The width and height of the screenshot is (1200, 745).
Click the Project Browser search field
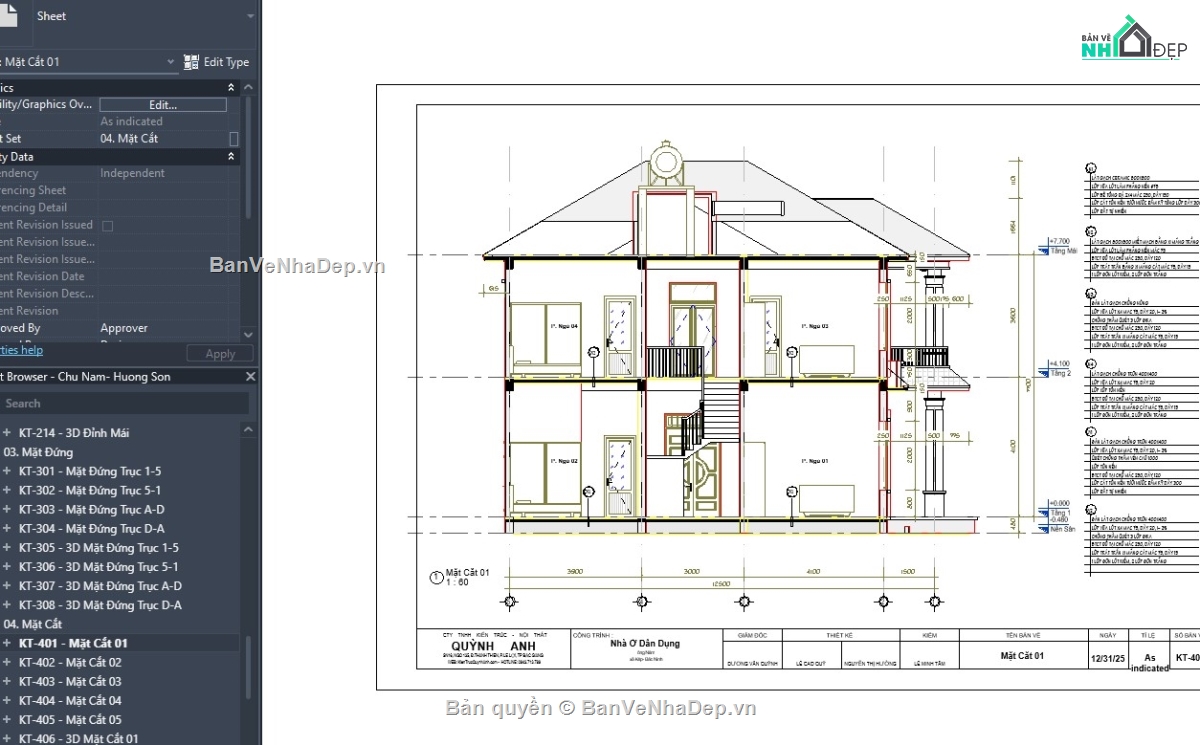click(x=124, y=403)
